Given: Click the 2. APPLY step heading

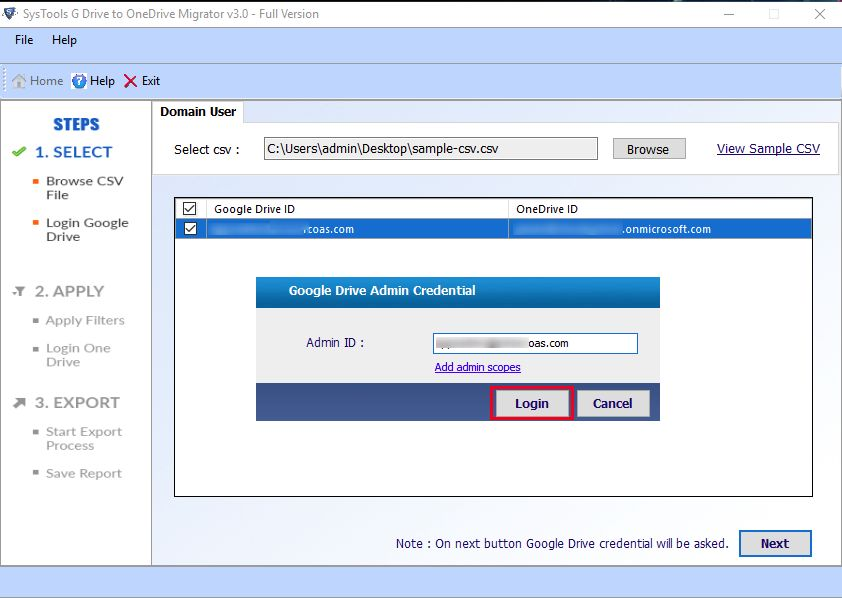Looking at the screenshot, I should click(x=69, y=291).
